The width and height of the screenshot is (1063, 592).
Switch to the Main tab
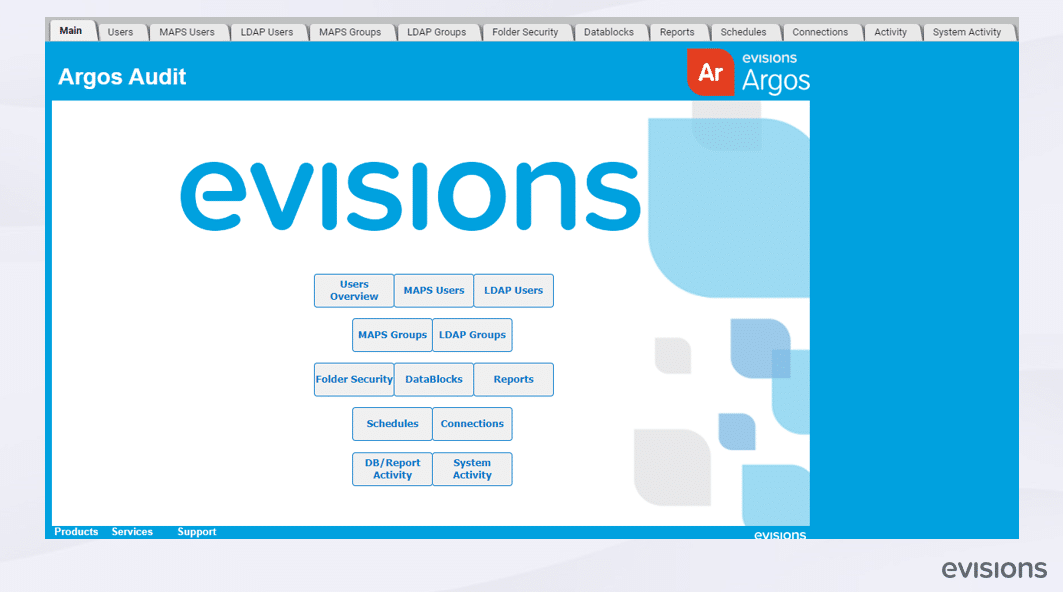[71, 31]
